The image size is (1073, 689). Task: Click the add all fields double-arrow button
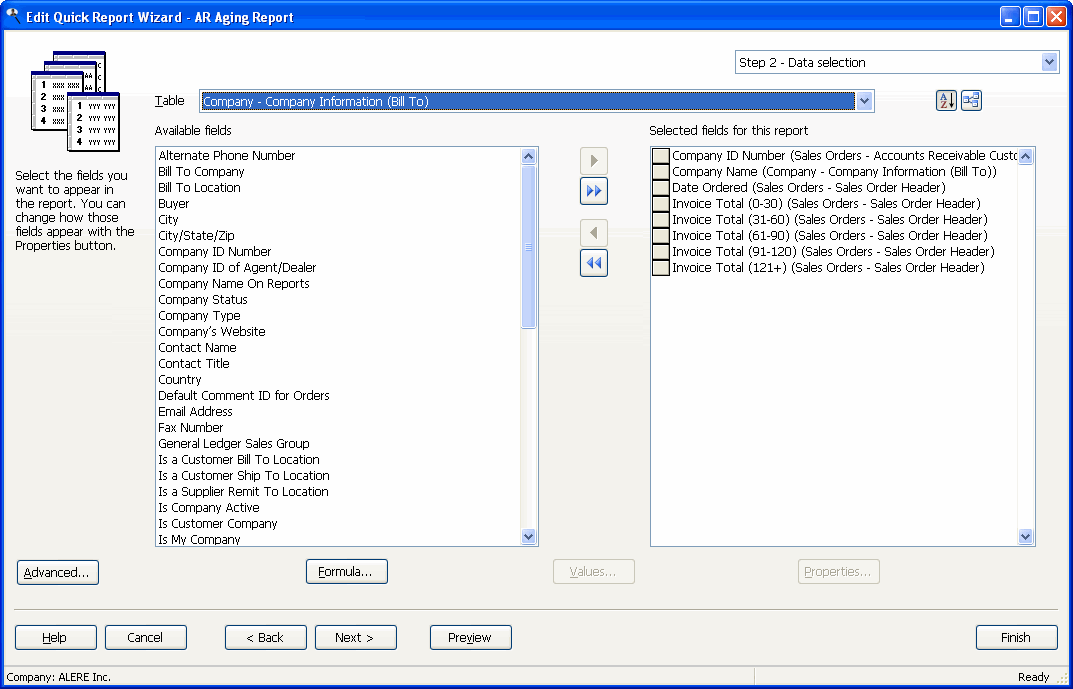[x=594, y=191]
